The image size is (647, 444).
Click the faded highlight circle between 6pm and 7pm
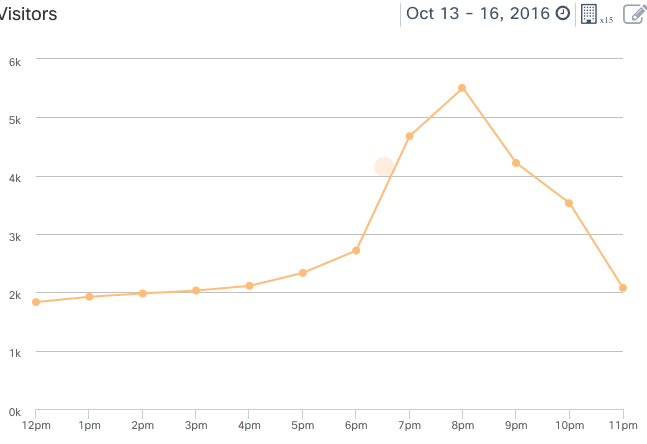384,167
